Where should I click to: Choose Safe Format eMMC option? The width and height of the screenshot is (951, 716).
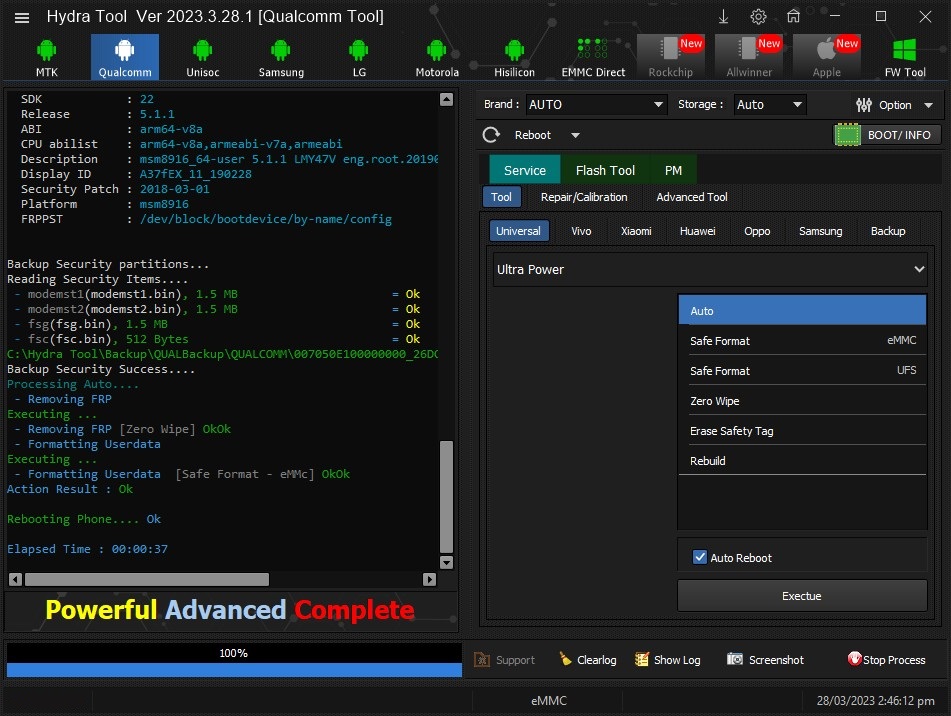[x=802, y=341]
